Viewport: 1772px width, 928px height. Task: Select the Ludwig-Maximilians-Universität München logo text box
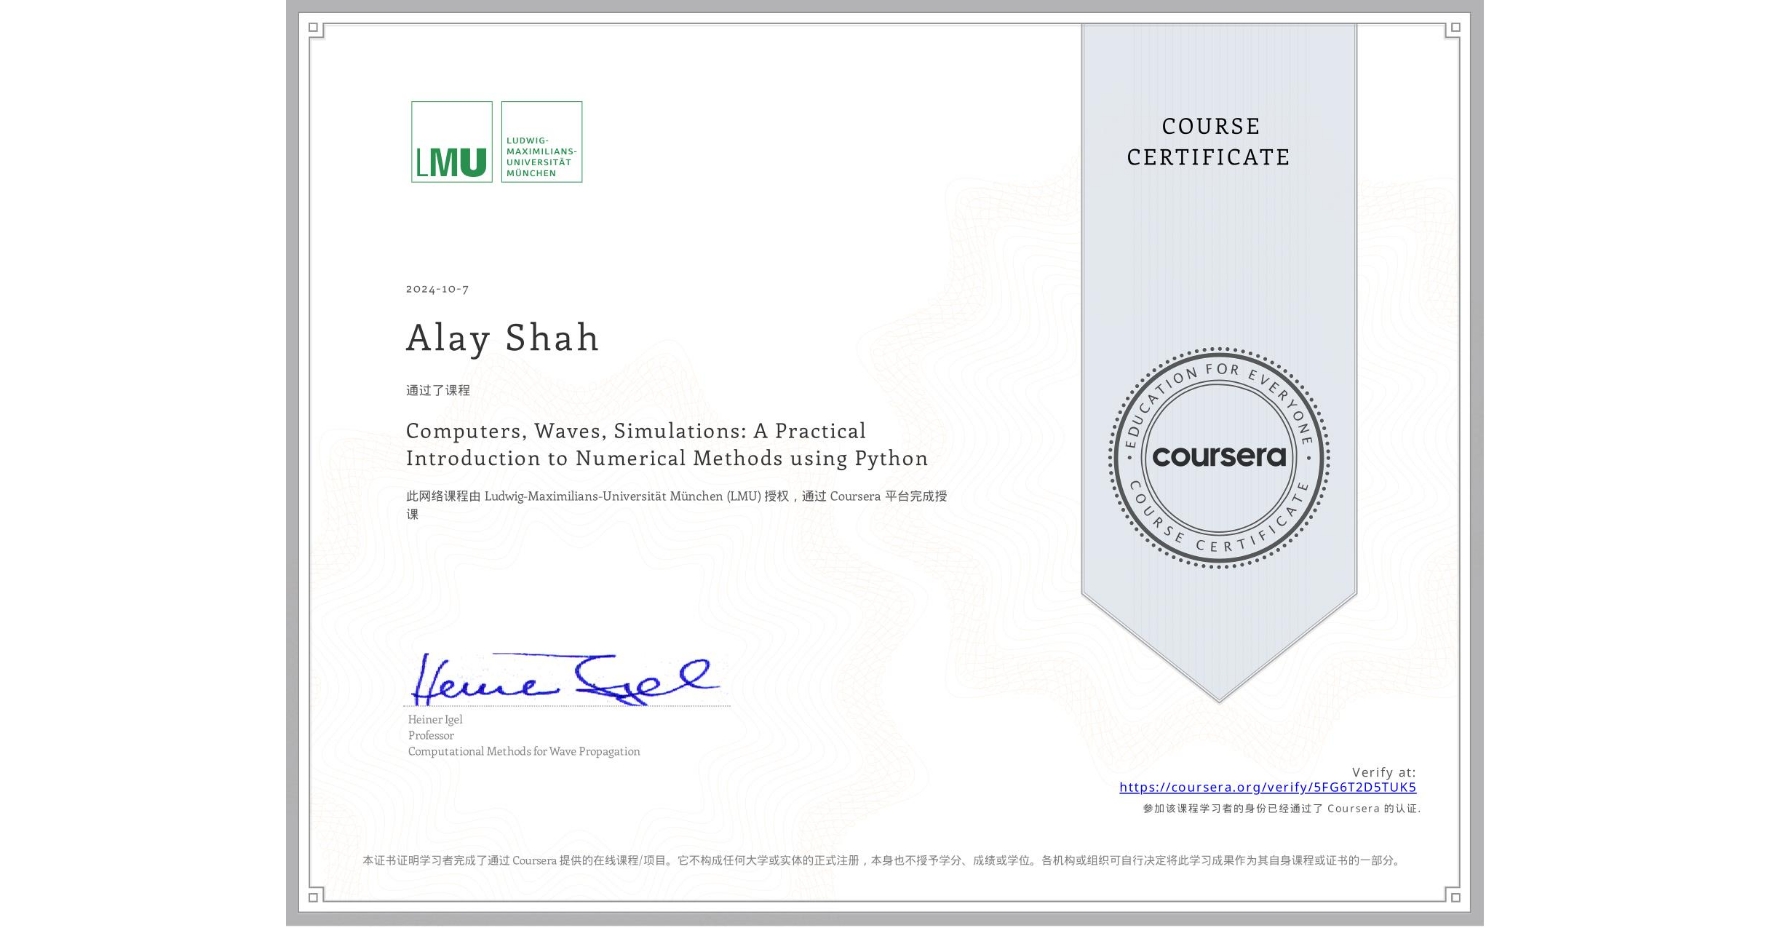click(x=541, y=143)
